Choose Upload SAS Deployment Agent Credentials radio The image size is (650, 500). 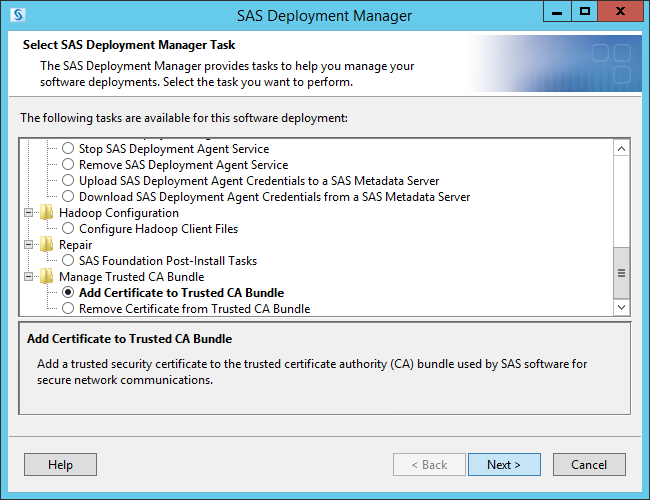click(68, 181)
